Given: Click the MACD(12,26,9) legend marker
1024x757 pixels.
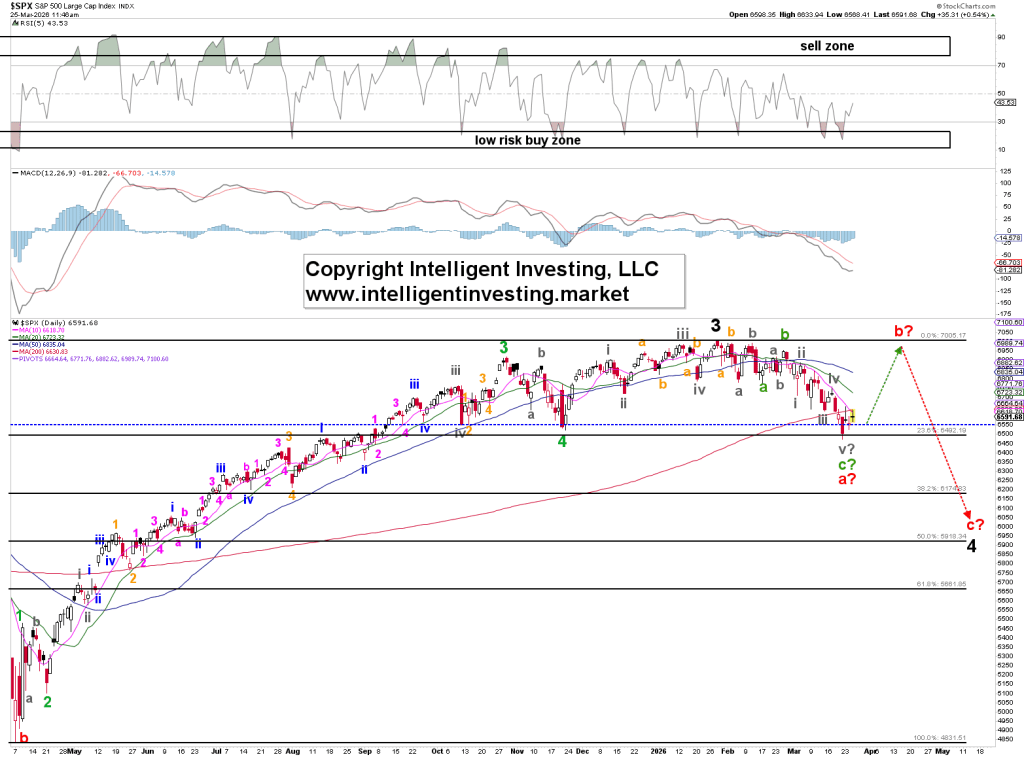Looking at the screenshot, I should [x=13, y=173].
